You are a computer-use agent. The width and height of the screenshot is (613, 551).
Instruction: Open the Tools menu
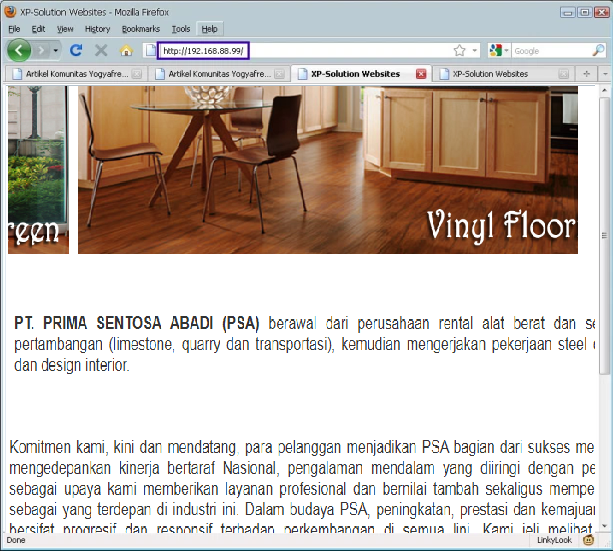pos(181,29)
